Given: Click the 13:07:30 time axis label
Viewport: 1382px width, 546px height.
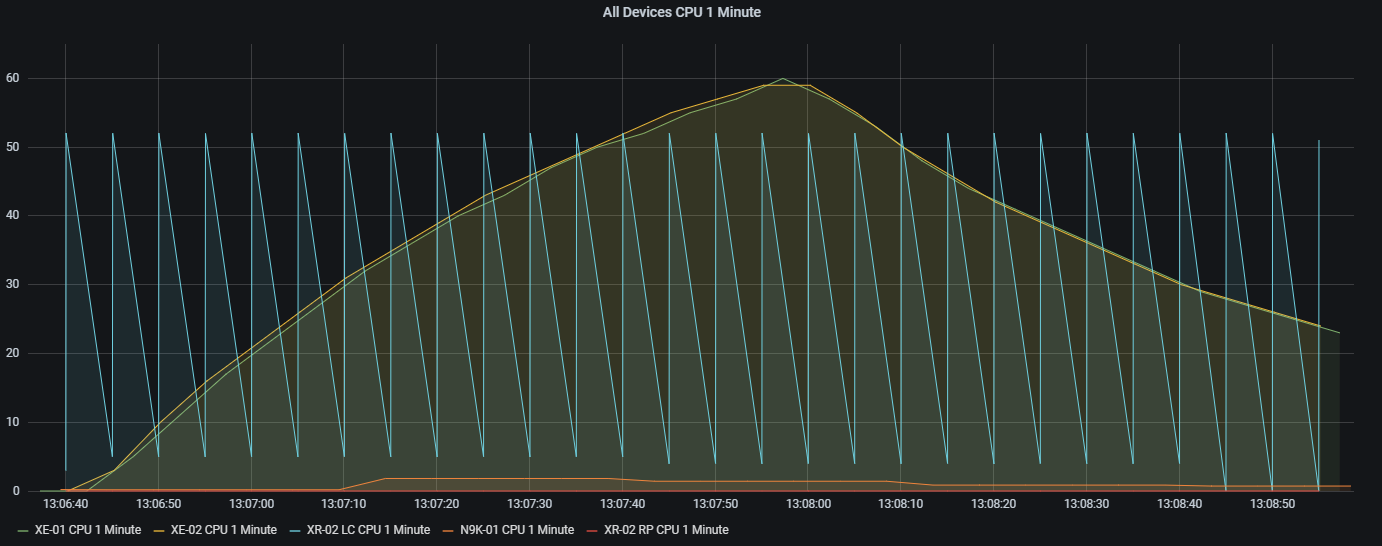Looking at the screenshot, I should point(530,504).
